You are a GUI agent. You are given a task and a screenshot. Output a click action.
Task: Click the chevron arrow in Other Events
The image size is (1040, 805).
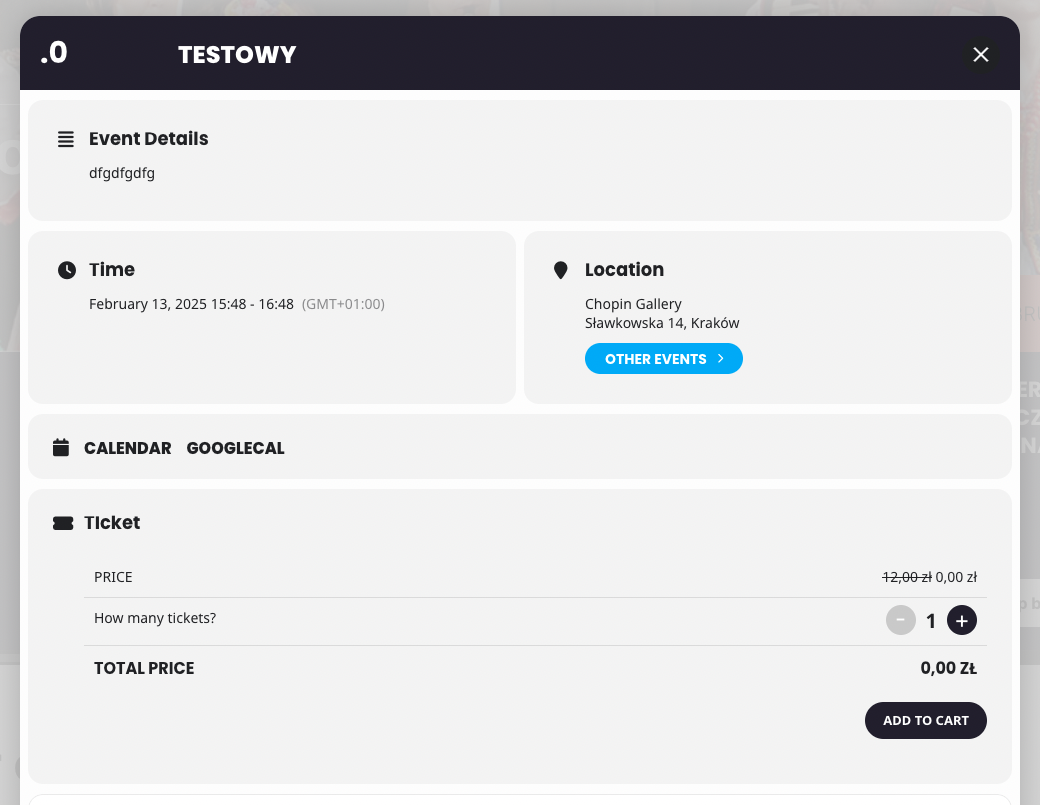[720, 358]
